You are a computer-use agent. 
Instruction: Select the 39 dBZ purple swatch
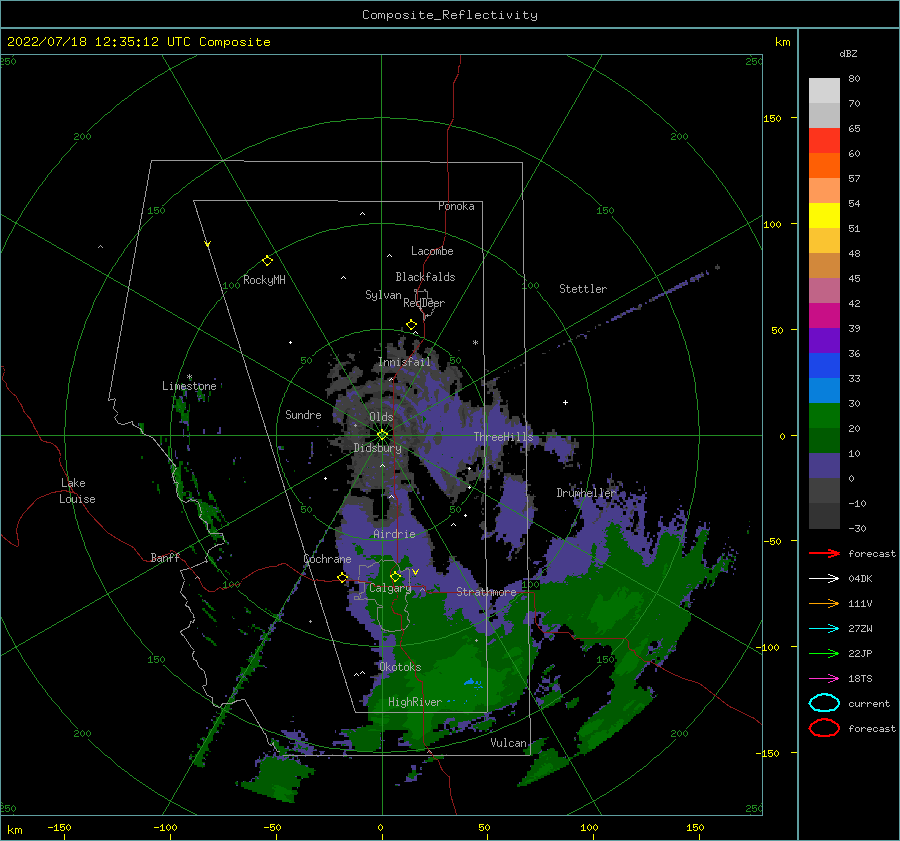(x=824, y=340)
